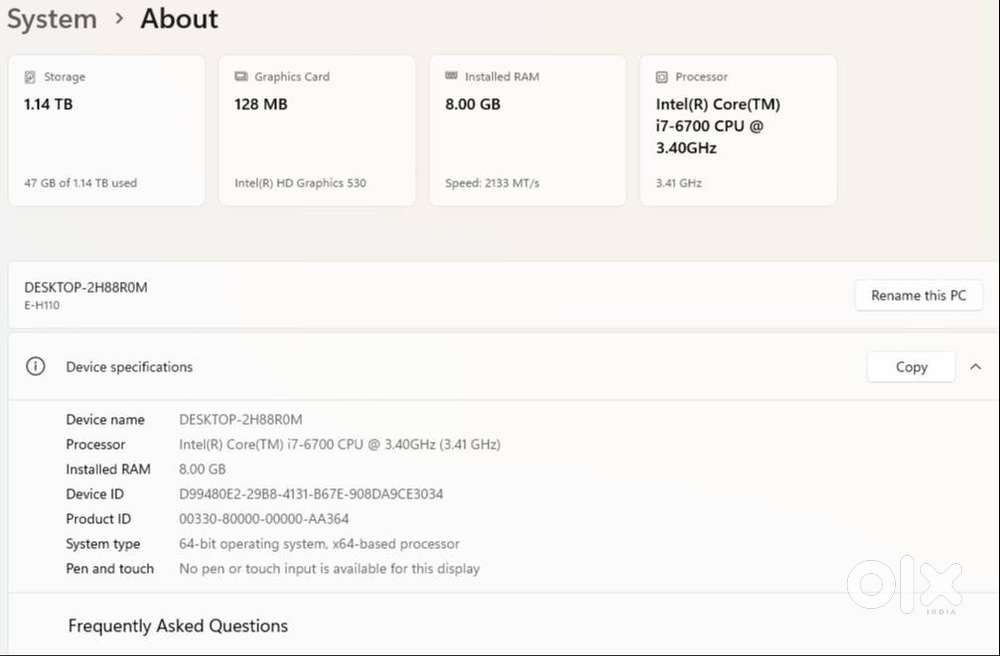
Task: Expand the Device specifications header row
Action: [x=450, y=367]
